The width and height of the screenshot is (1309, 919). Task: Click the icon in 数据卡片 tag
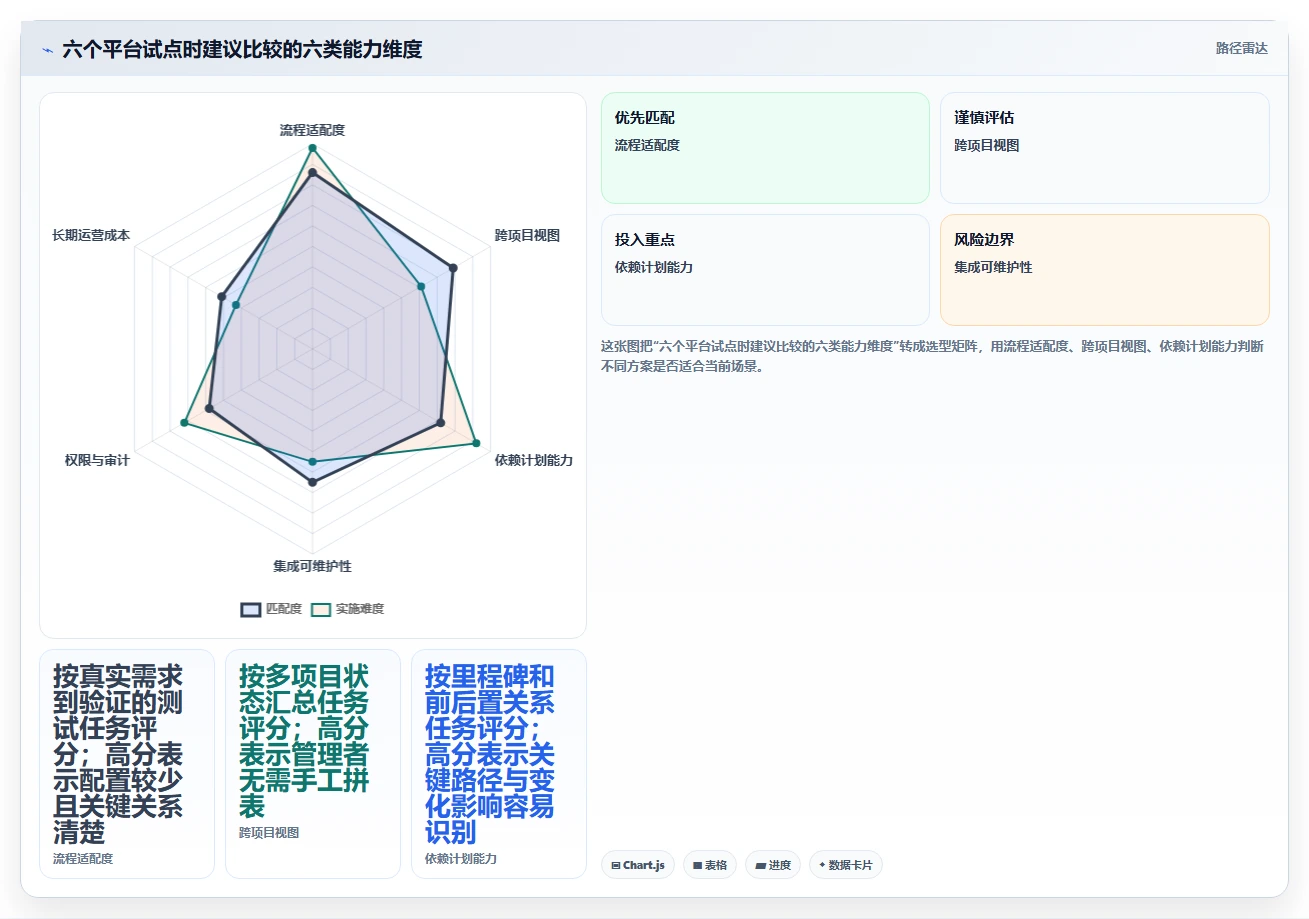point(822,865)
